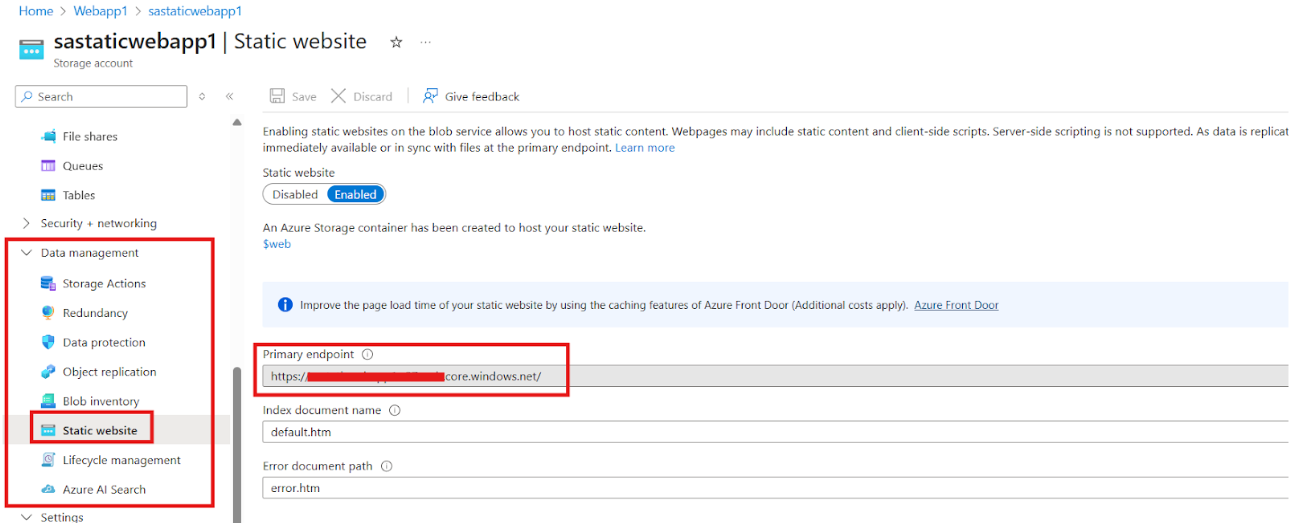Set Static website to Disabled
This screenshot has height=523, width=1292.
click(295, 194)
